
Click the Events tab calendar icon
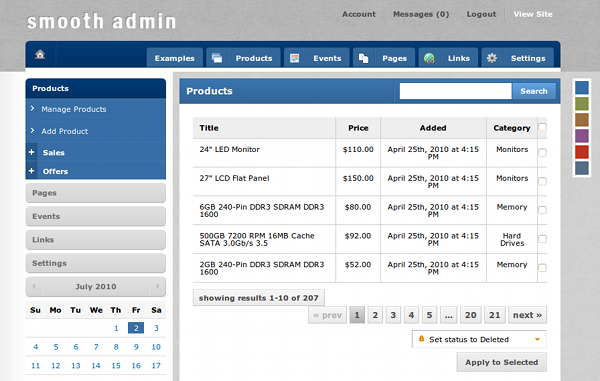[x=294, y=58]
